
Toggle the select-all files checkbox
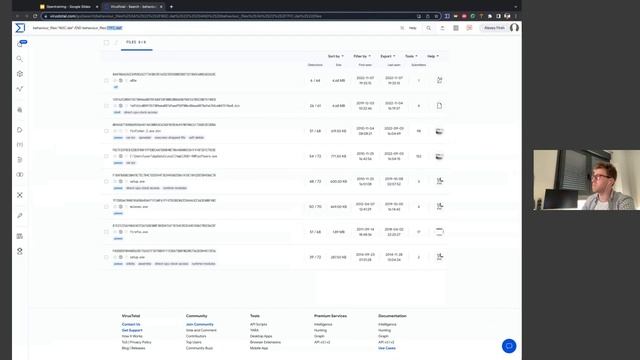(107, 42)
